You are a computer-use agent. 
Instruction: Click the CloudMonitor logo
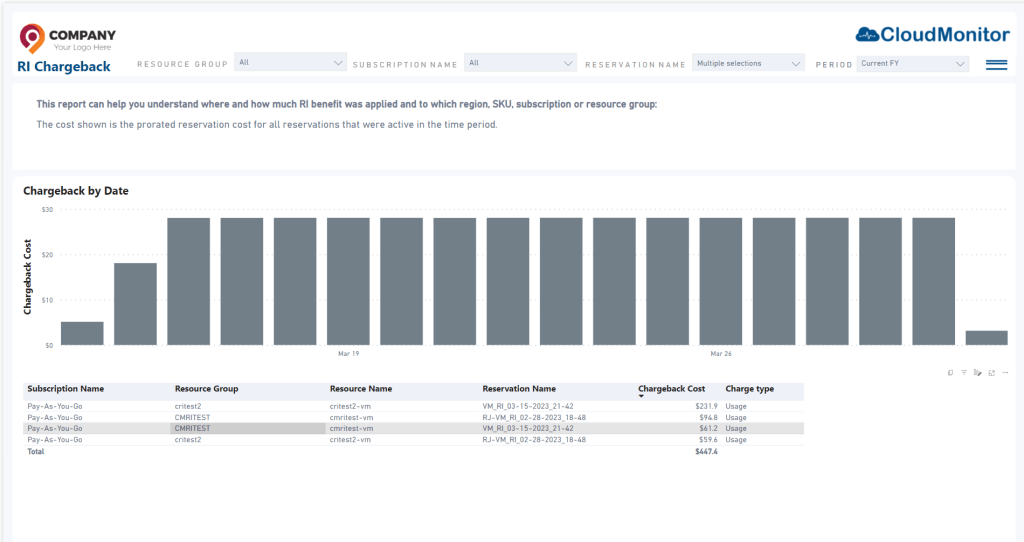[932, 35]
